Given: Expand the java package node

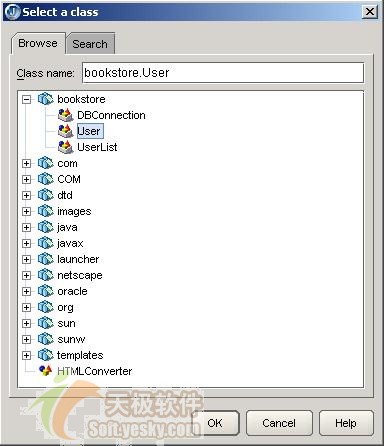Looking at the screenshot, I should (26, 227).
